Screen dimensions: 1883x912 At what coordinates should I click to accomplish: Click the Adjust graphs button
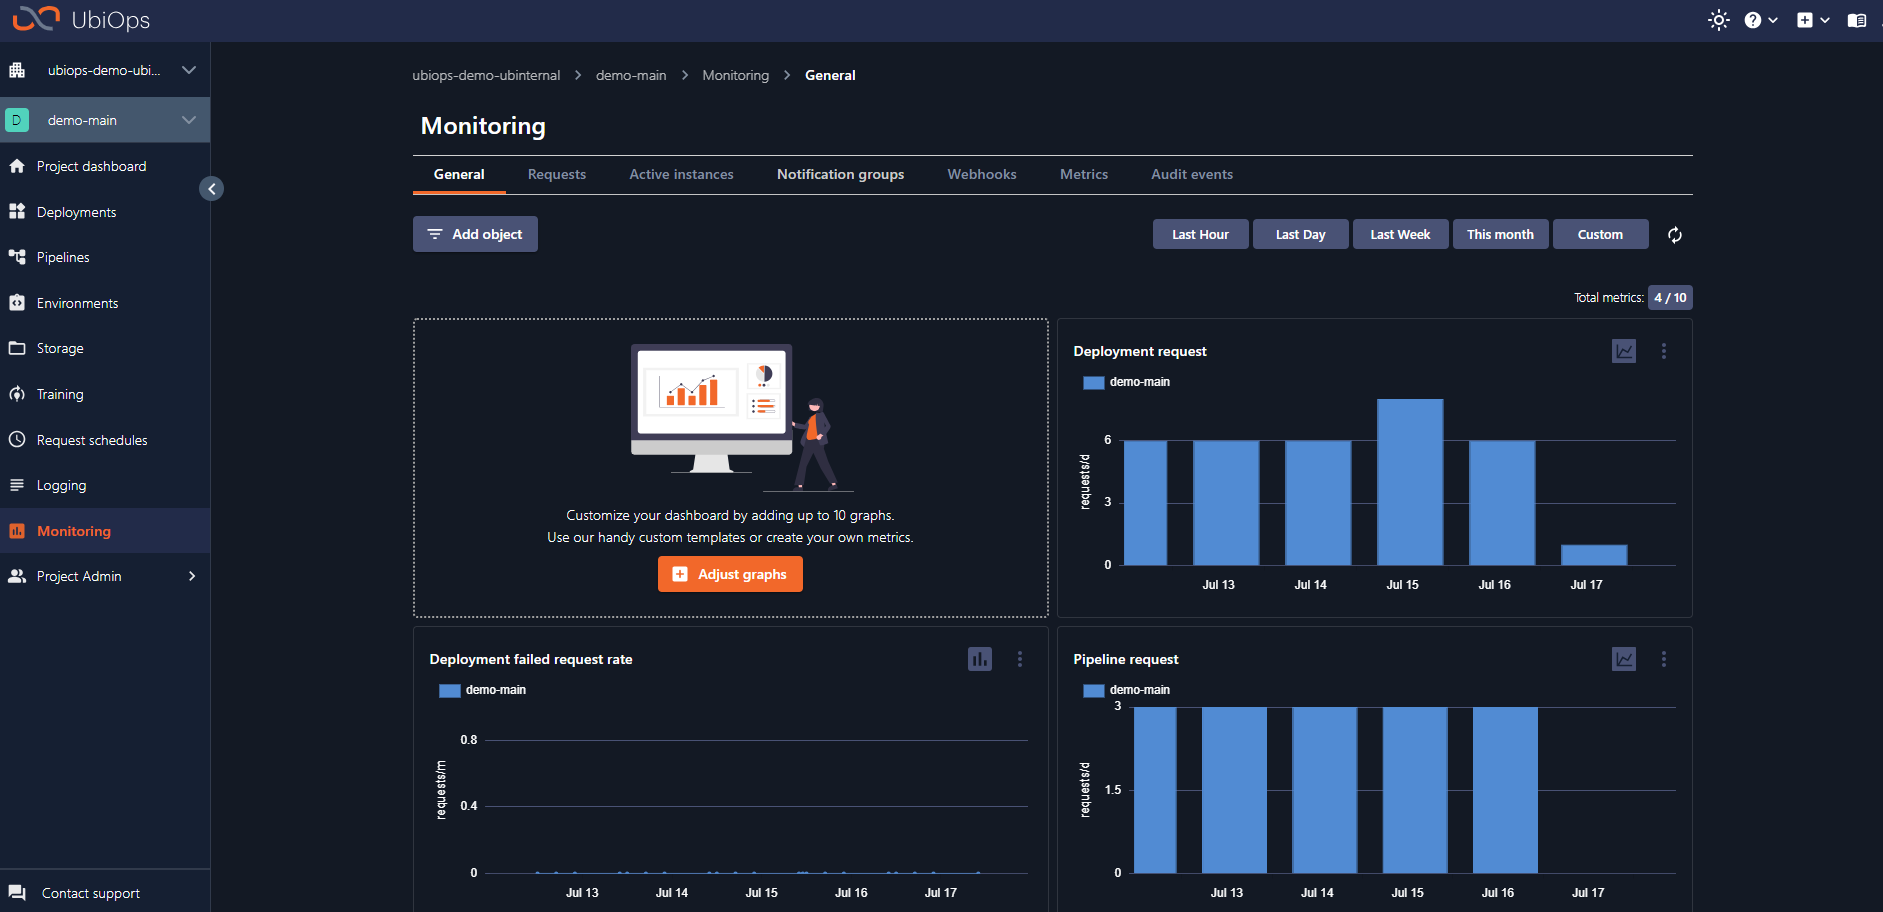point(730,574)
